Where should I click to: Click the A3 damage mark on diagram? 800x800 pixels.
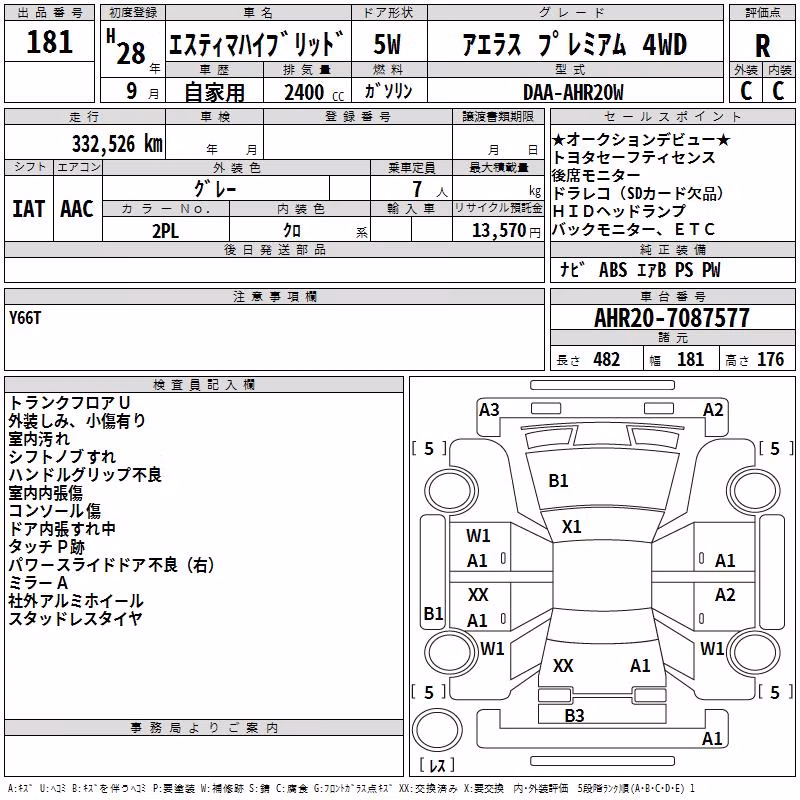[489, 410]
